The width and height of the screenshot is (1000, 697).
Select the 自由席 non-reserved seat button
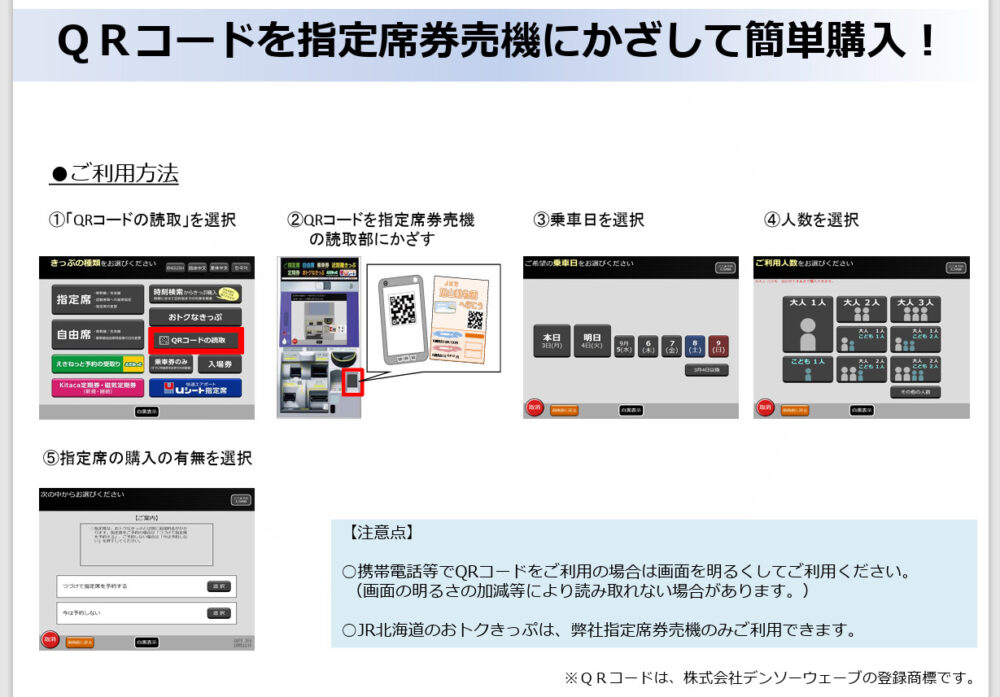98,334
